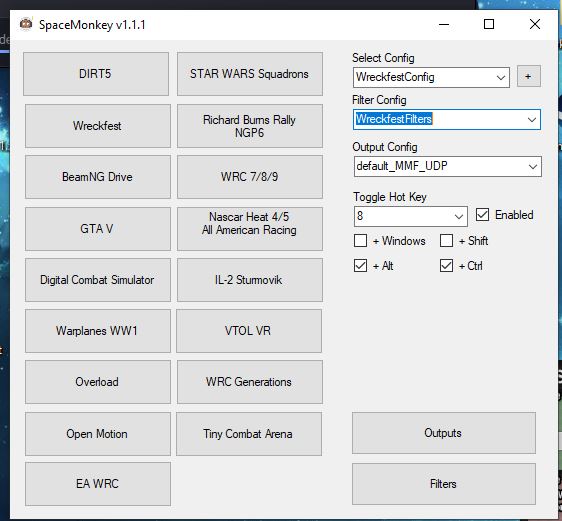Minimize the SpaceMonkey window
This screenshot has width=562, height=521.
click(444, 24)
